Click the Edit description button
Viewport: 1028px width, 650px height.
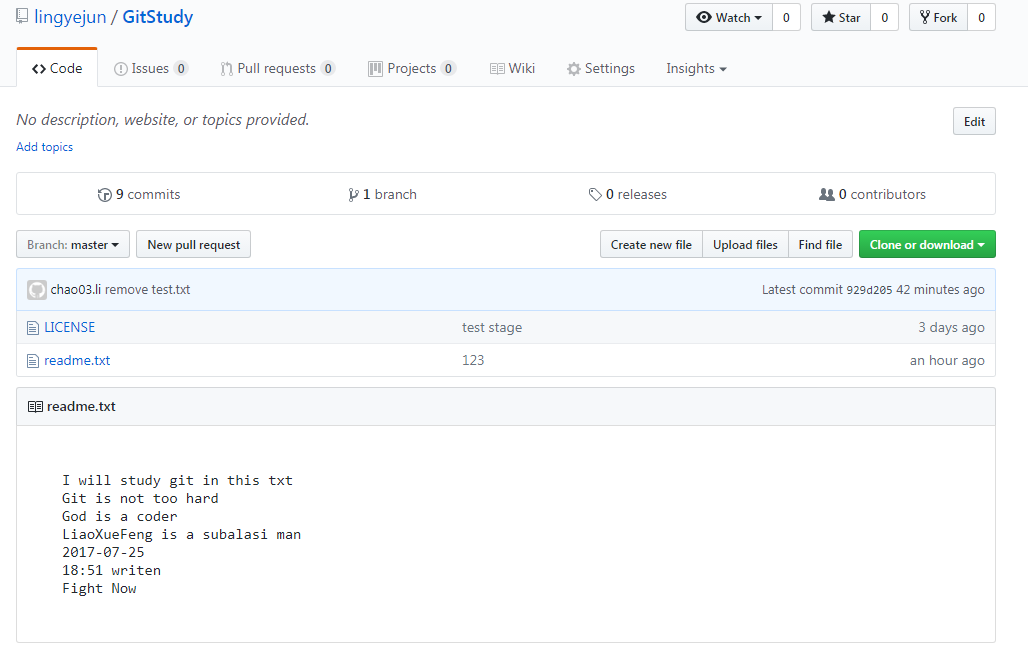(974, 121)
